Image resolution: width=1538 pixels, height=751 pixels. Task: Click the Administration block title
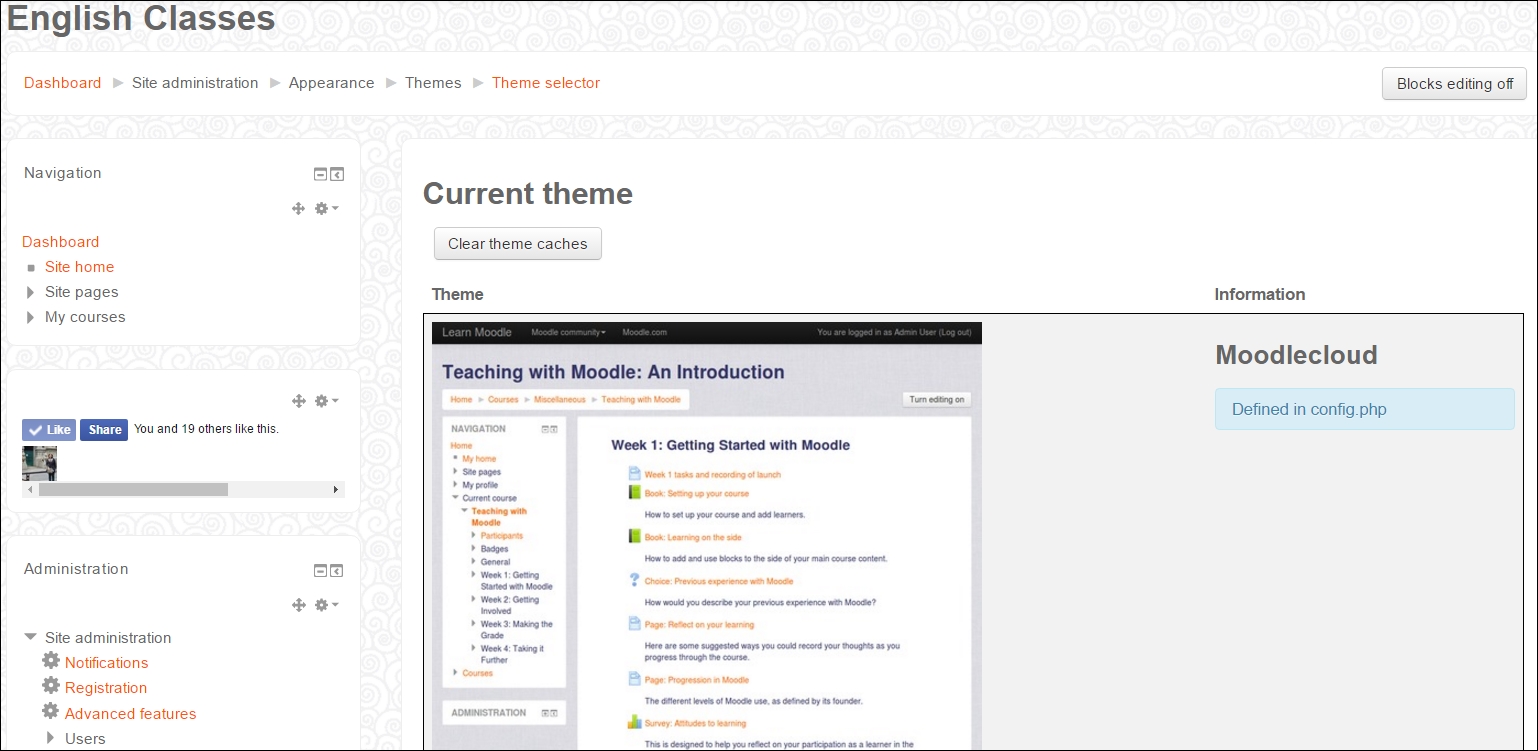pyautogui.click(x=76, y=569)
